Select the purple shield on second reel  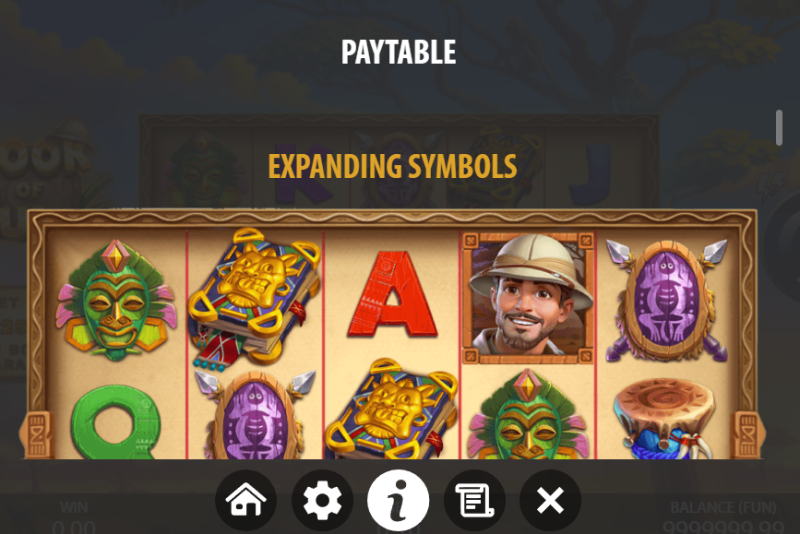[254, 415]
